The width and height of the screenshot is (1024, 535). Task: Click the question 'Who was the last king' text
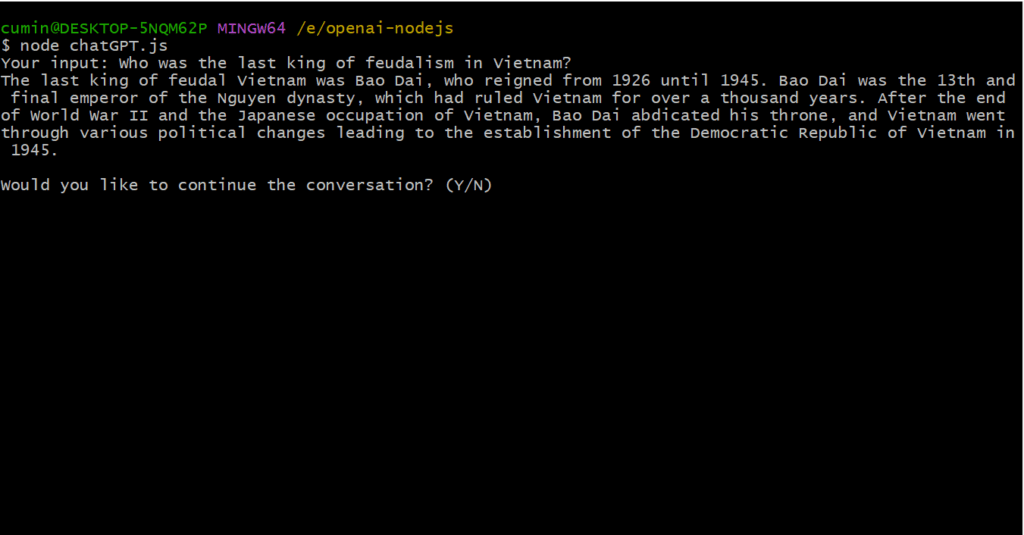tap(222, 63)
